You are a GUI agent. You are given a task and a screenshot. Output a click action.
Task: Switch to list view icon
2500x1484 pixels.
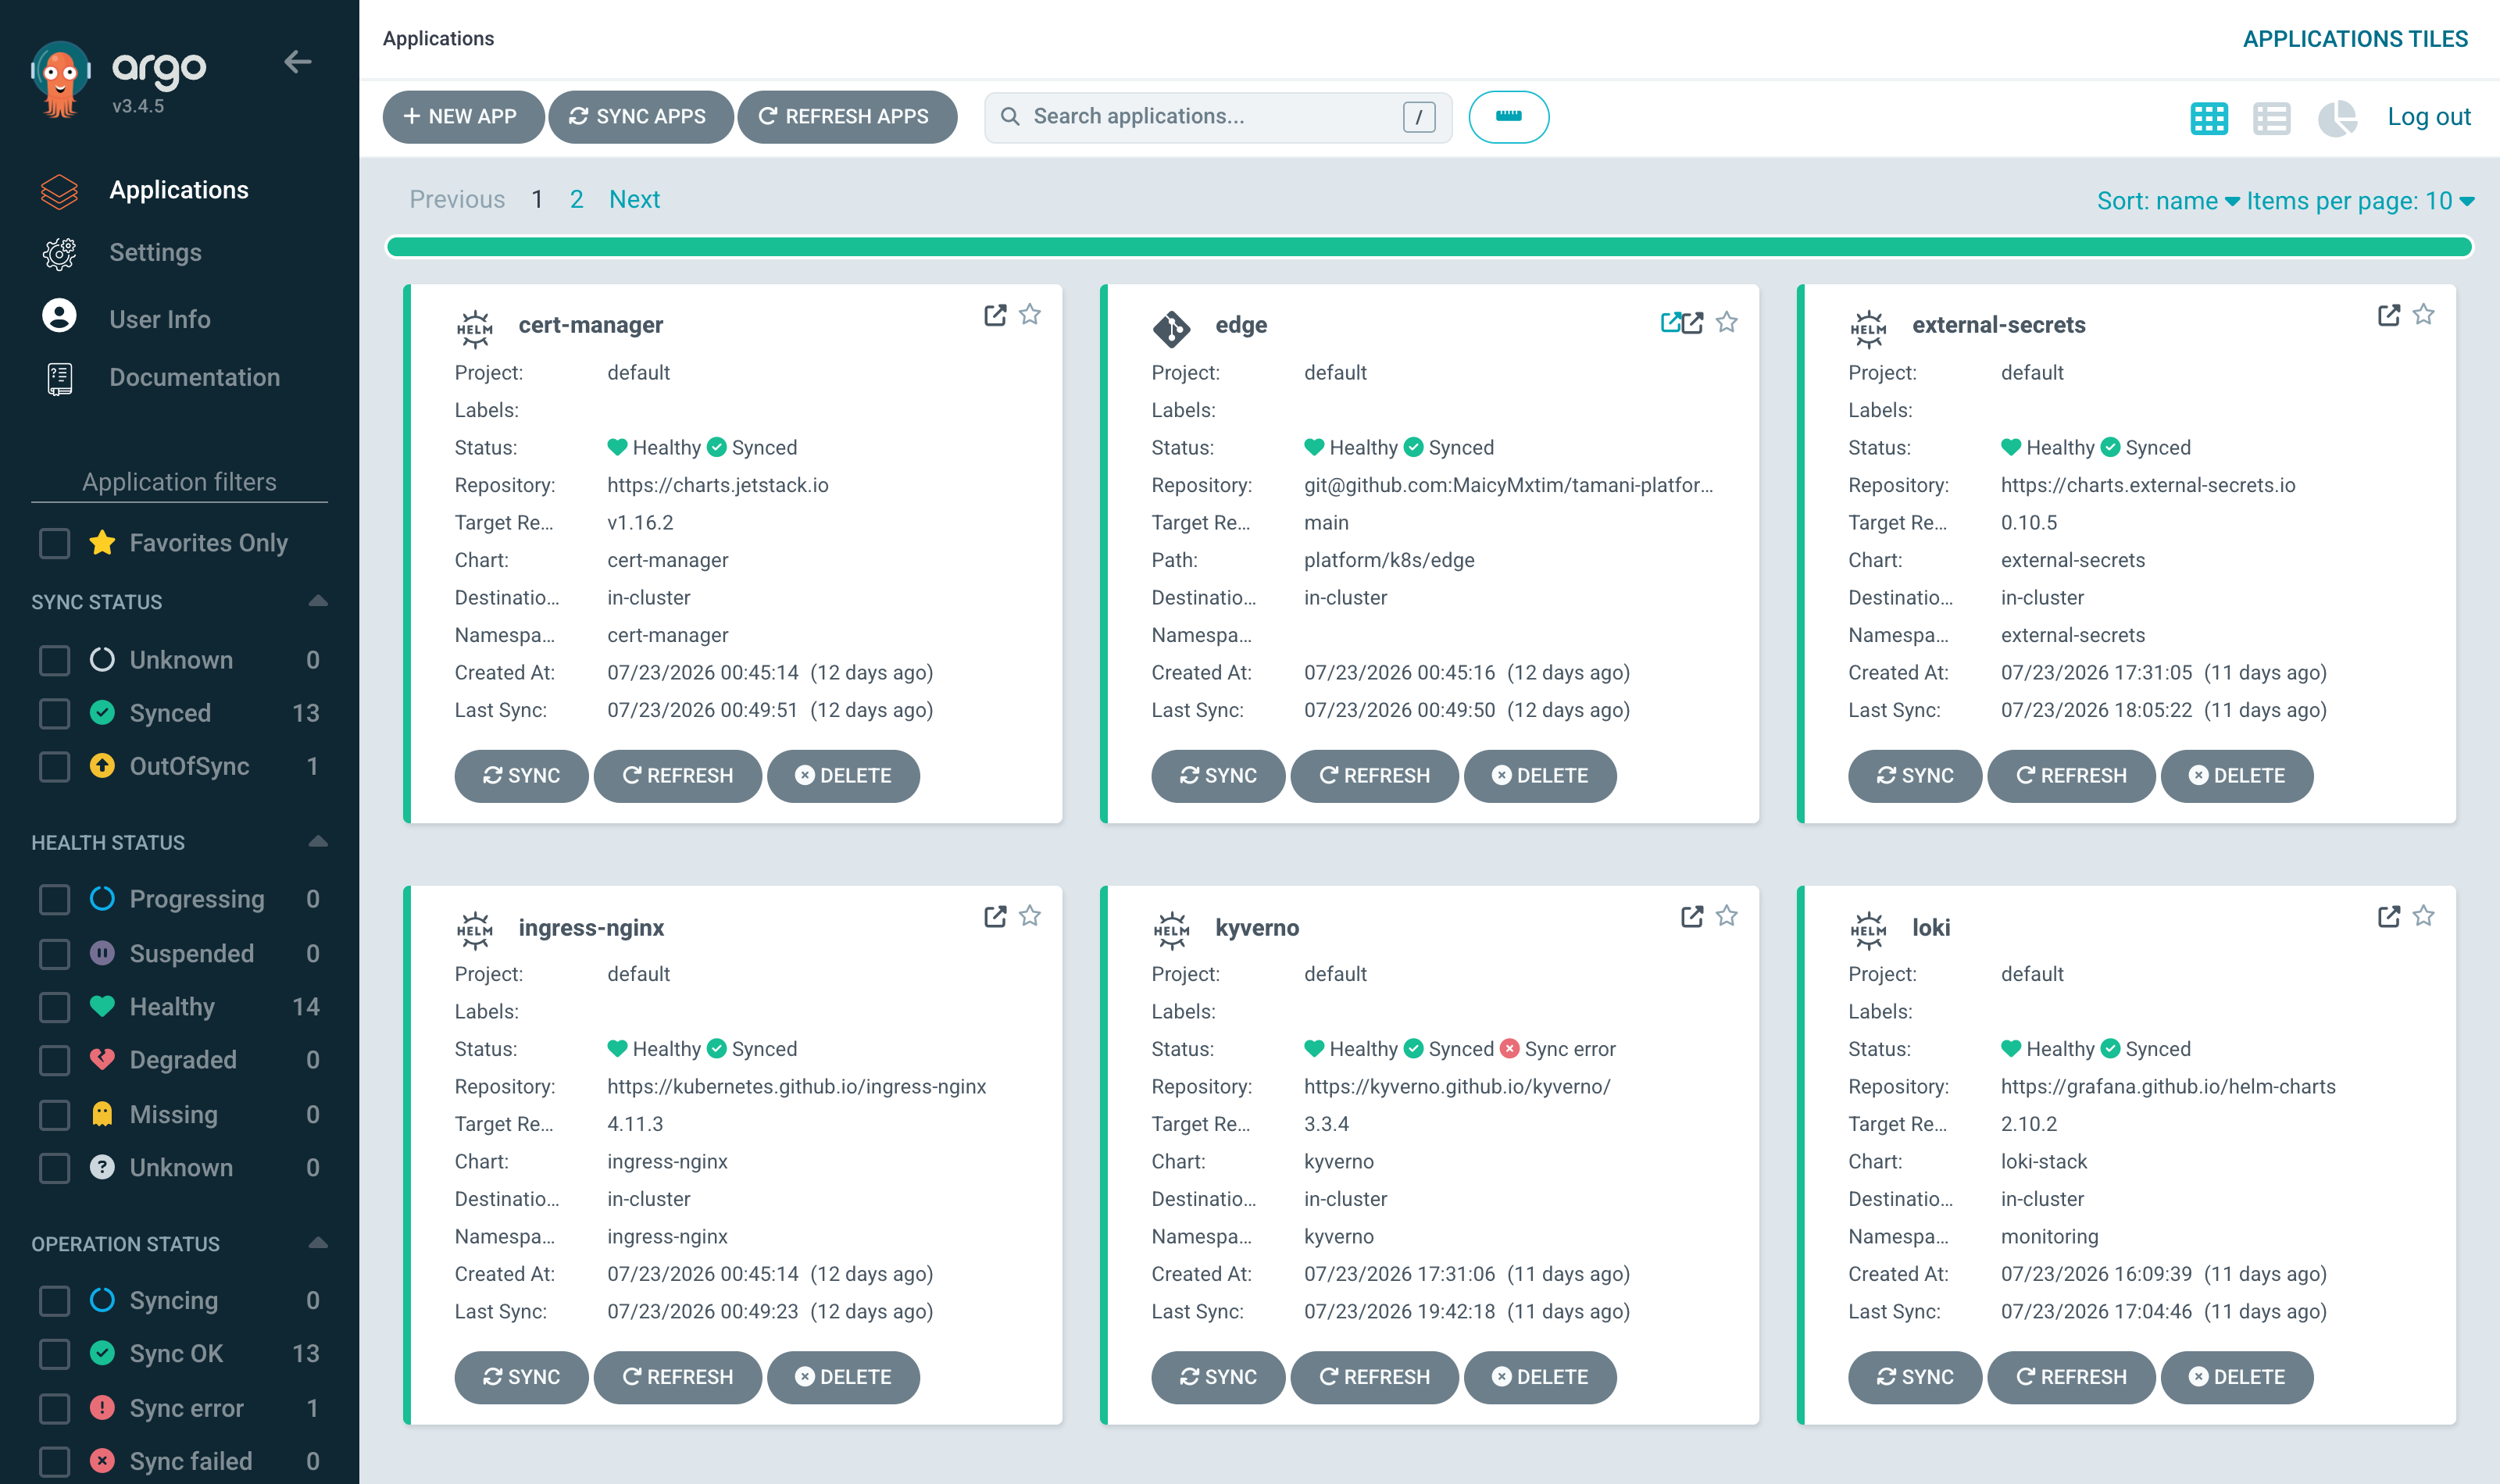[x=2271, y=118]
